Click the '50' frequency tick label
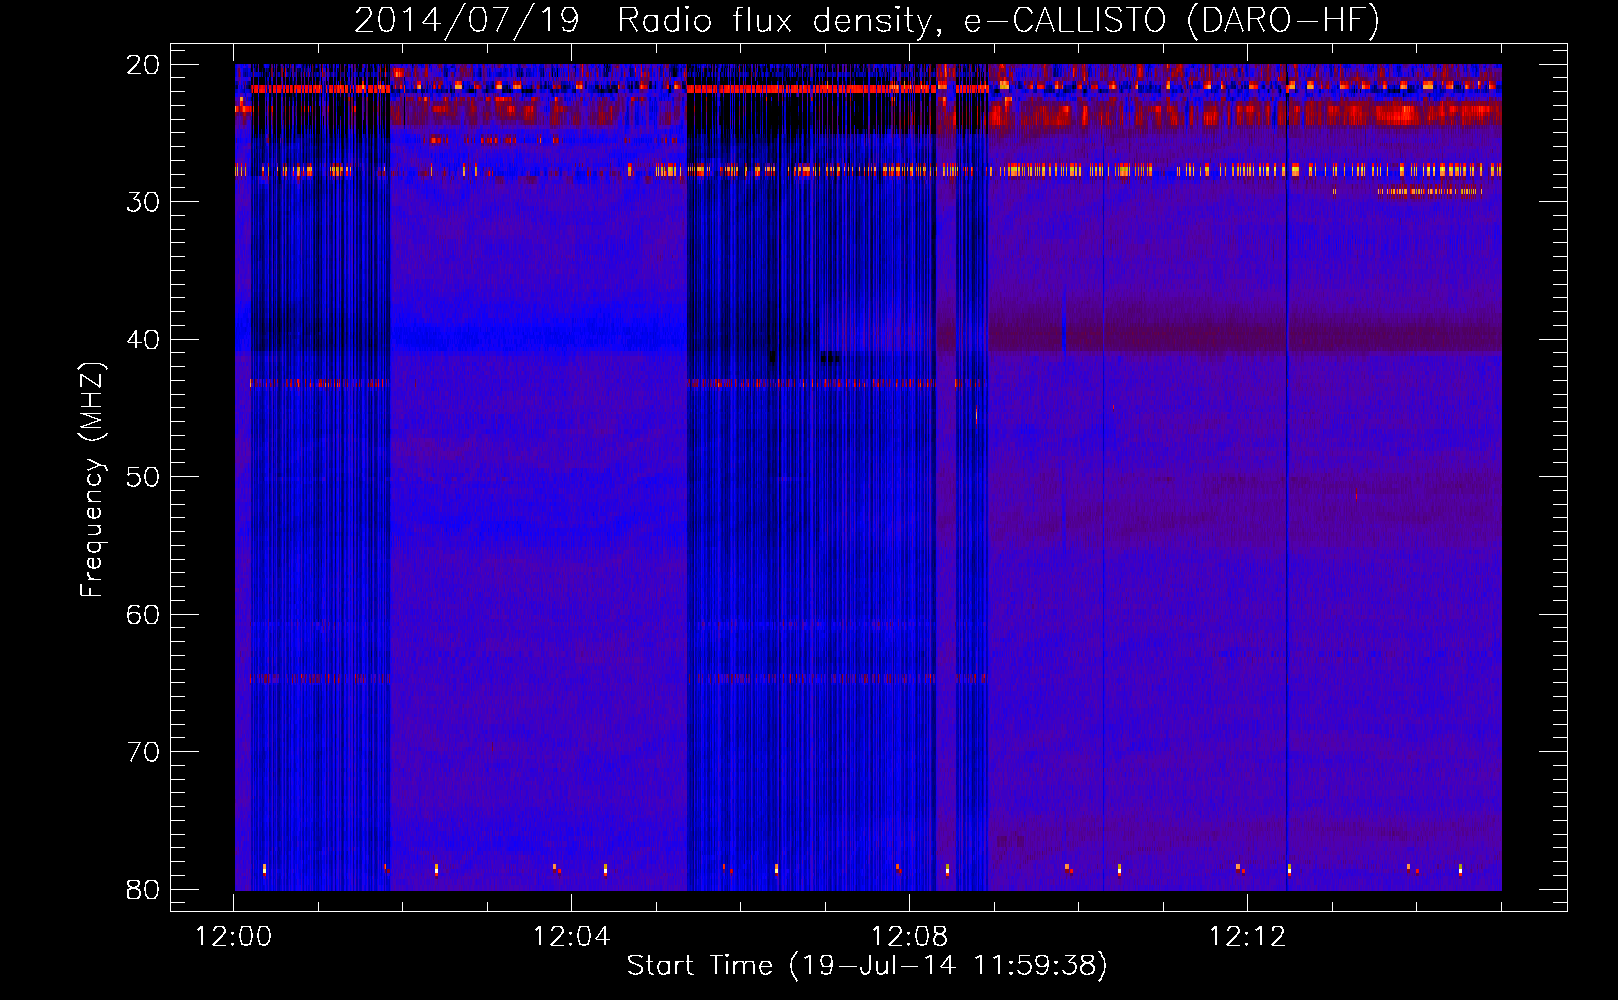The width and height of the screenshot is (1618, 1000). 143,477
